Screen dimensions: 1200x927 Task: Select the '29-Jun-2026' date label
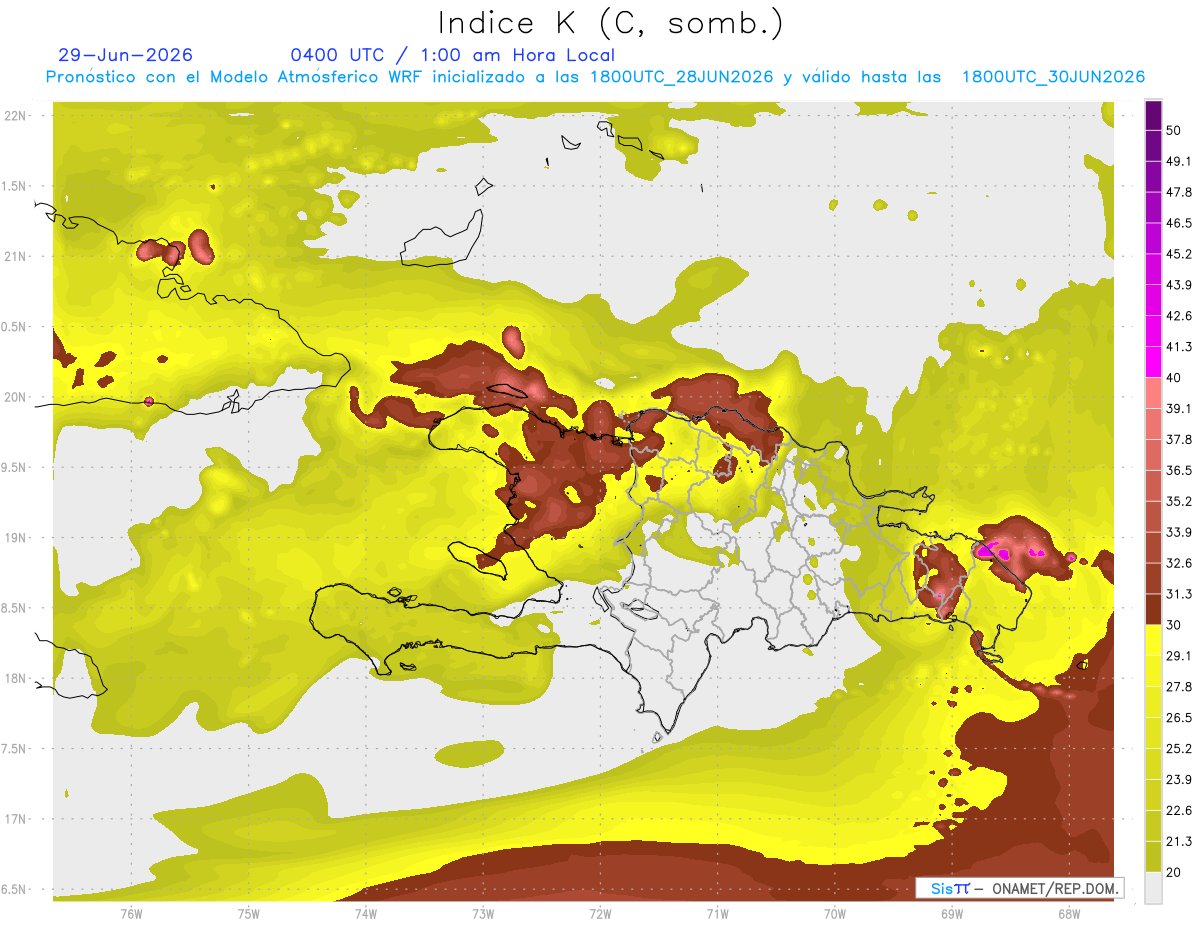[x=126, y=55]
